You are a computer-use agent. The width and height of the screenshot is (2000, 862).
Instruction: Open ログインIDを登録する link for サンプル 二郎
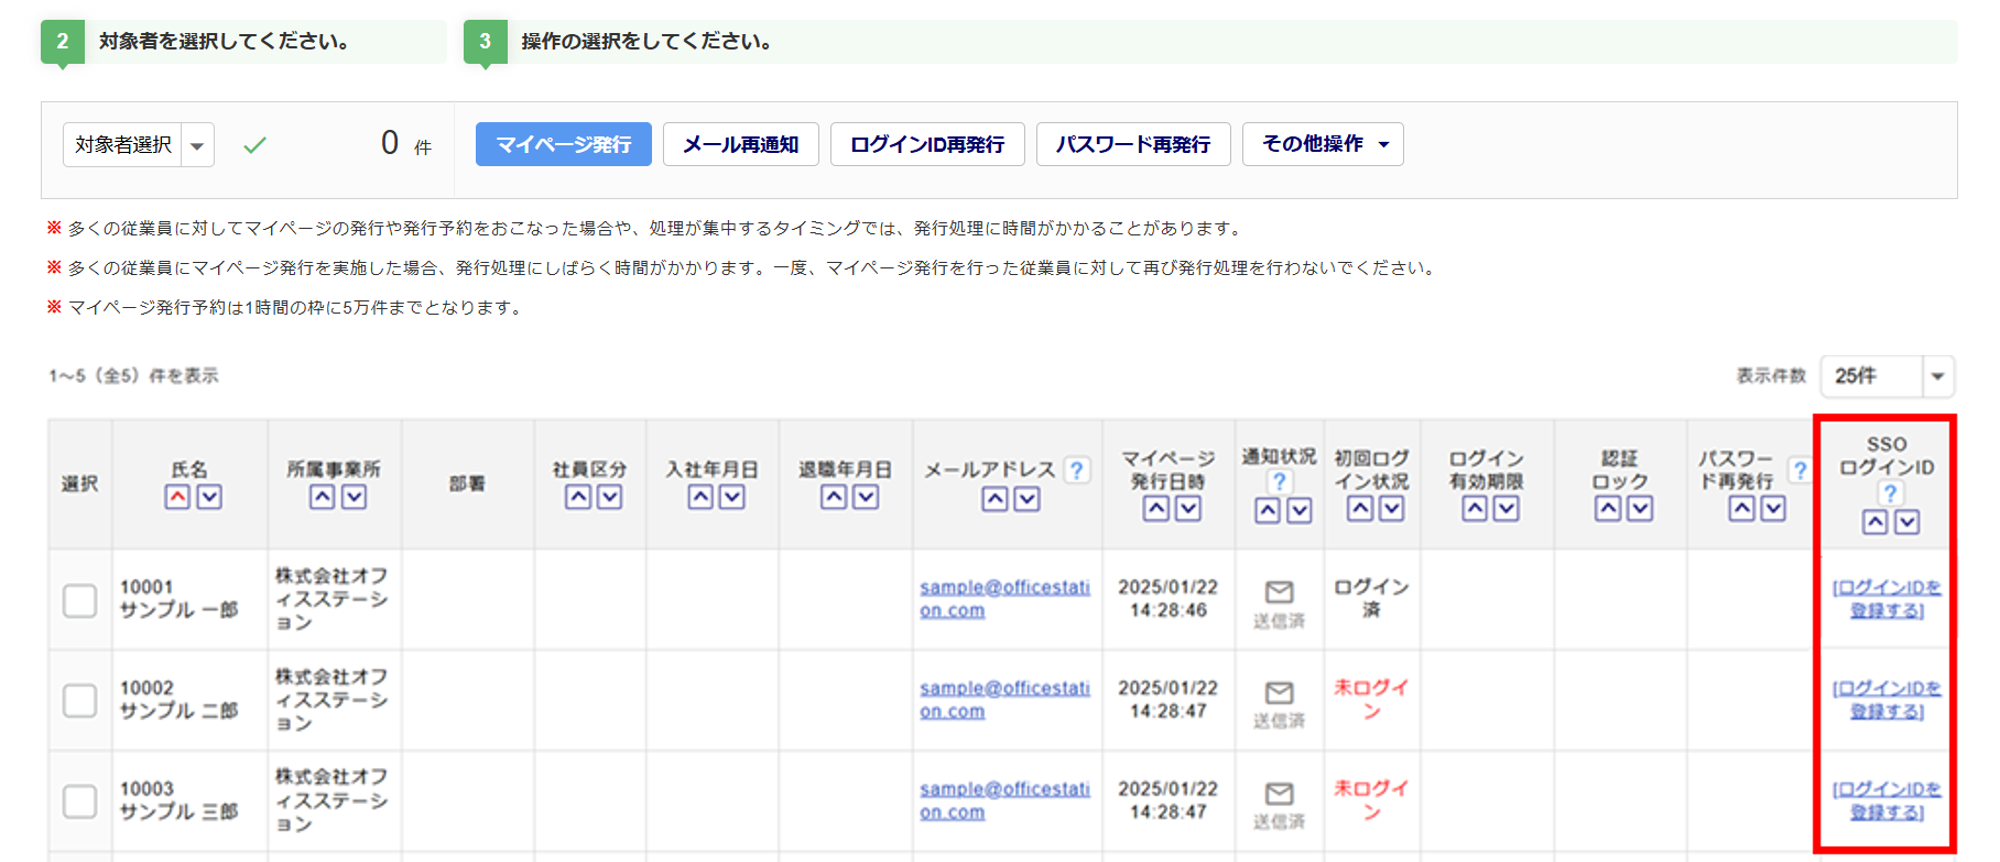coord(1886,700)
